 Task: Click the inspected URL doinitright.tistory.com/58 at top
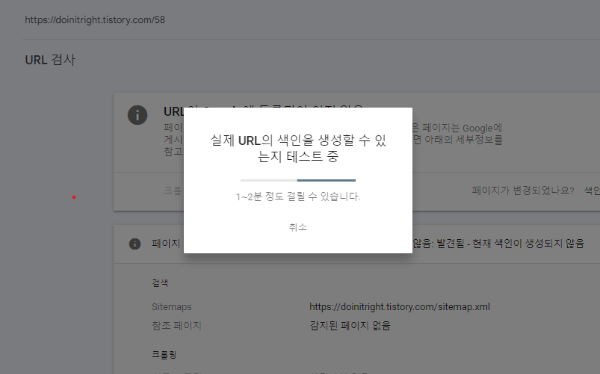[x=95, y=20]
